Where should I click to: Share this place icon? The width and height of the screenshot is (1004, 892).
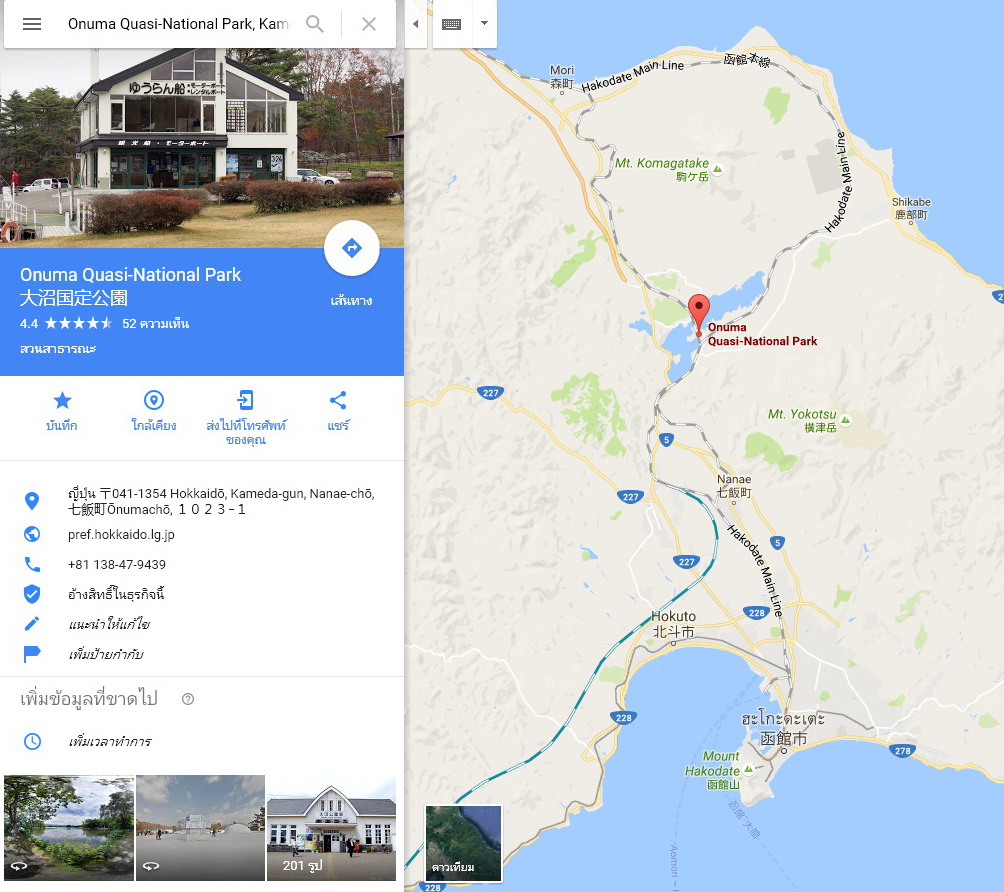tap(338, 401)
